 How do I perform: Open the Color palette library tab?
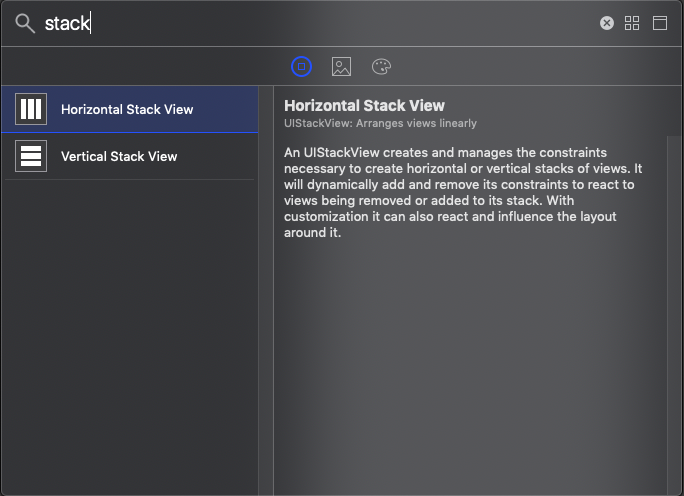381,67
